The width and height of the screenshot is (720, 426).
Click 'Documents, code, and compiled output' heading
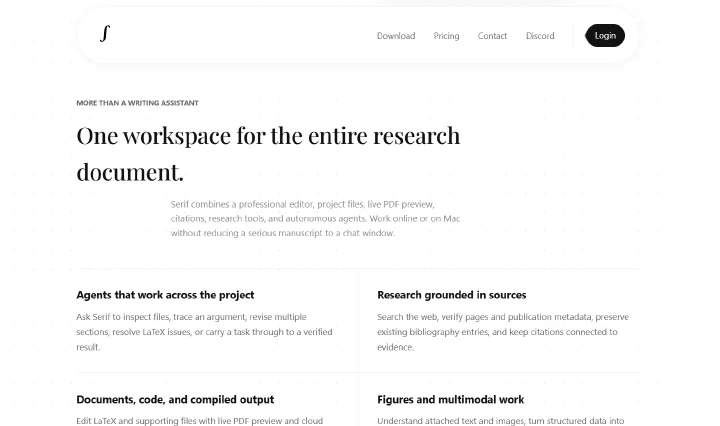[x=175, y=399]
